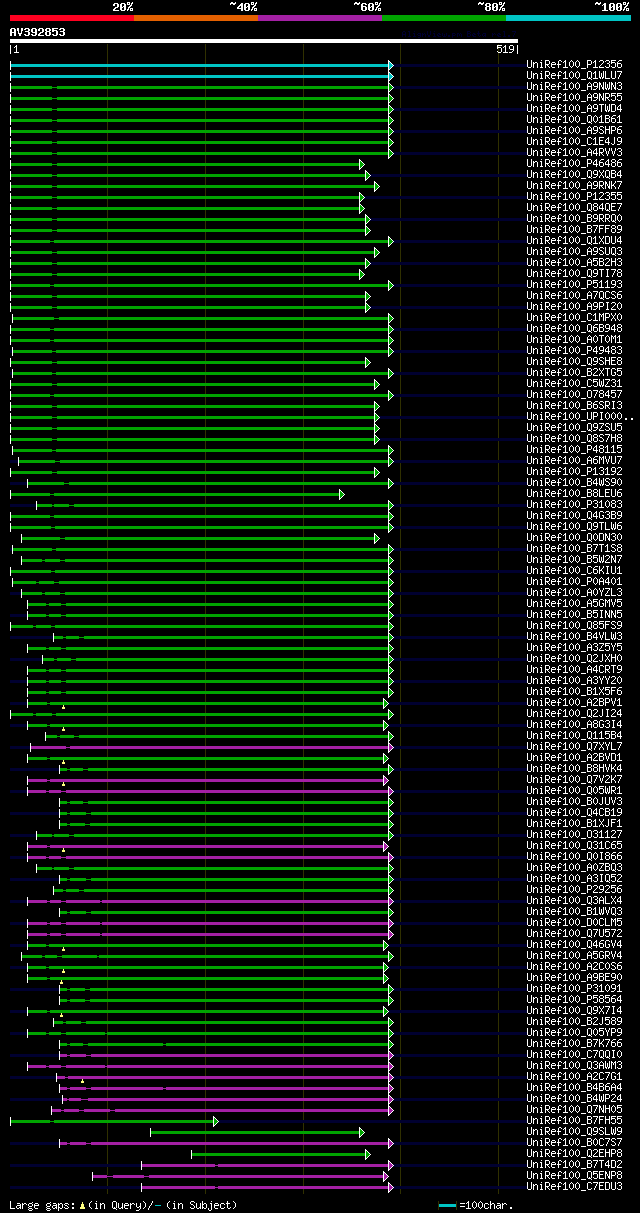The height and width of the screenshot is (1213, 640).
Task: Click the UniRef100_P51193 label
Action: pyautogui.click(x=574, y=284)
